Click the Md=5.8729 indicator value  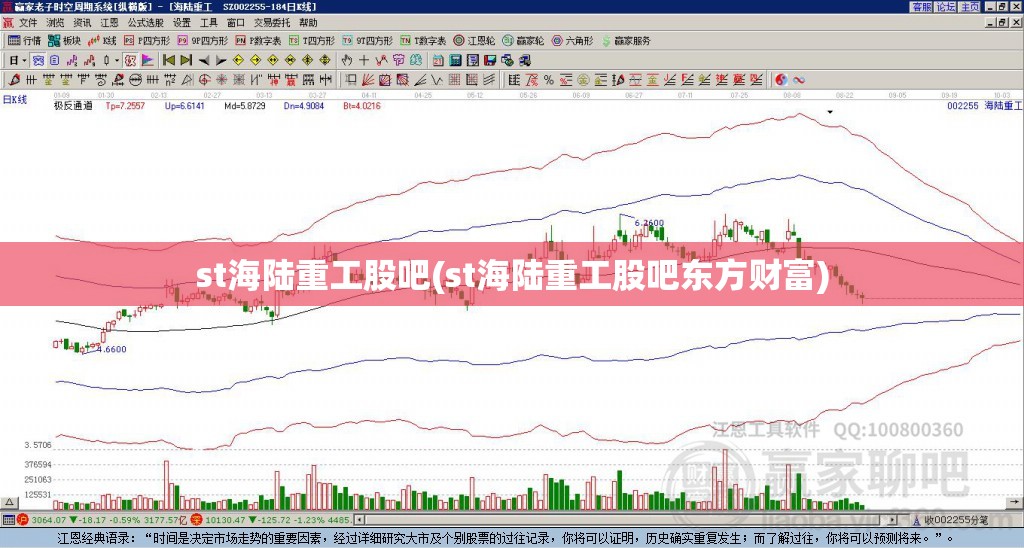[x=245, y=105]
